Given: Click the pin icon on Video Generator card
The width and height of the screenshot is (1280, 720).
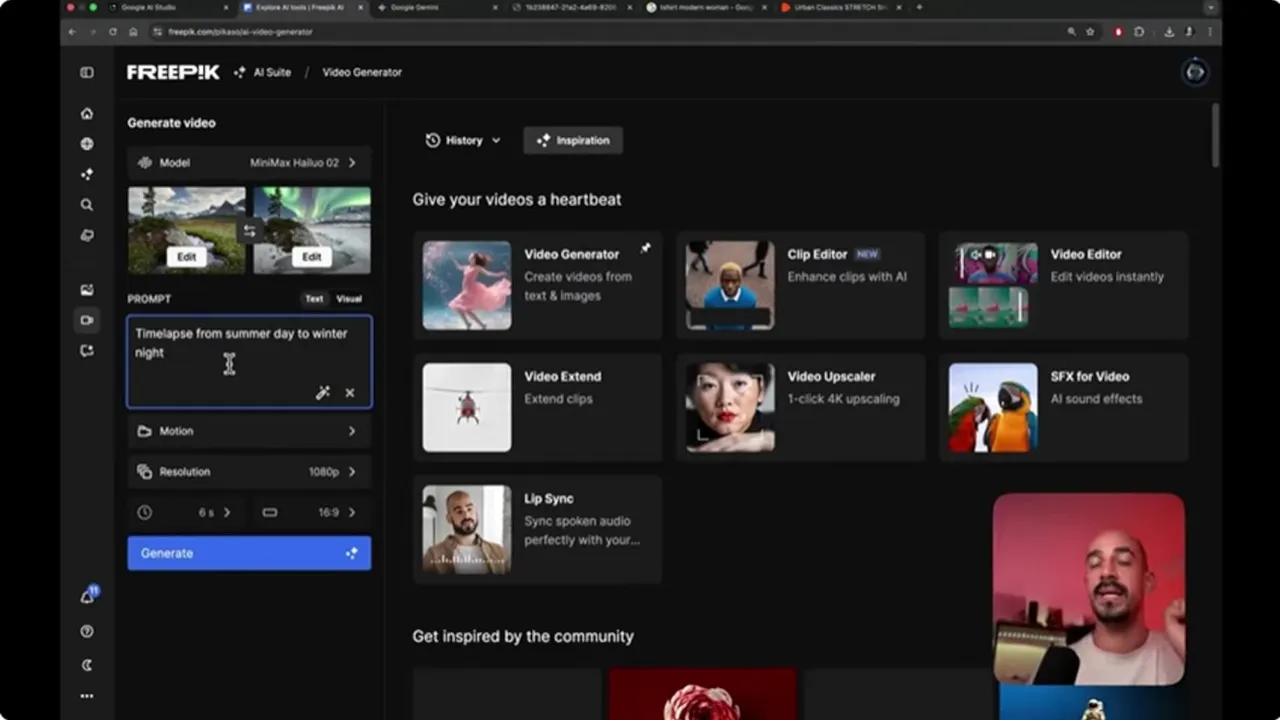Looking at the screenshot, I should point(646,248).
